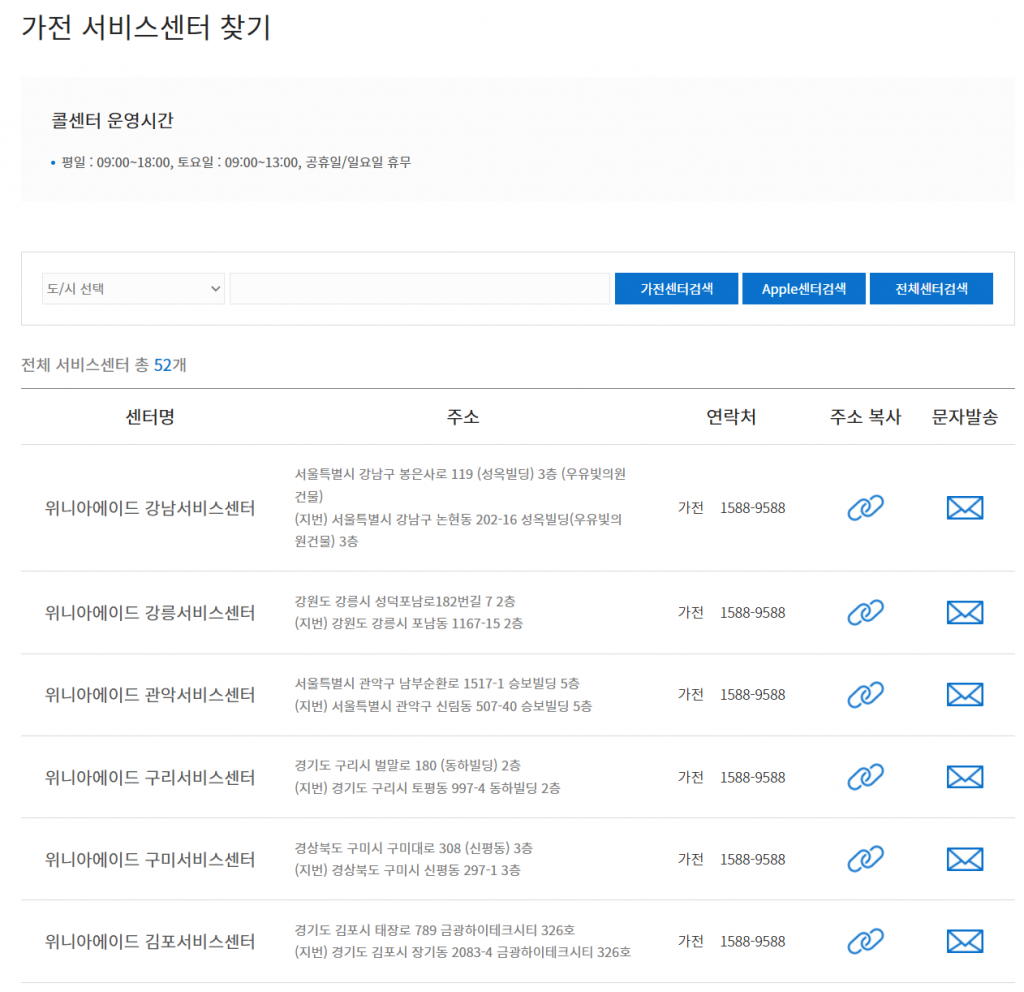Click the envelope icon for 강릉서비스센터
This screenshot has width=1024, height=992.
(x=963, y=612)
